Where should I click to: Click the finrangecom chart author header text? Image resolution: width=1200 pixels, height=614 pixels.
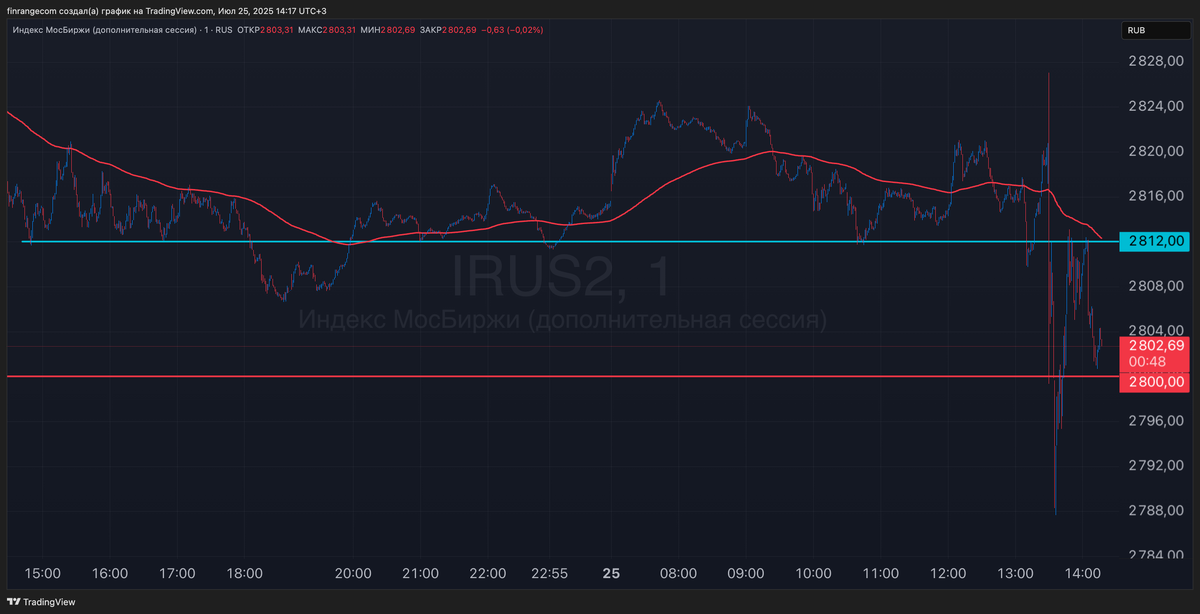coord(166,10)
